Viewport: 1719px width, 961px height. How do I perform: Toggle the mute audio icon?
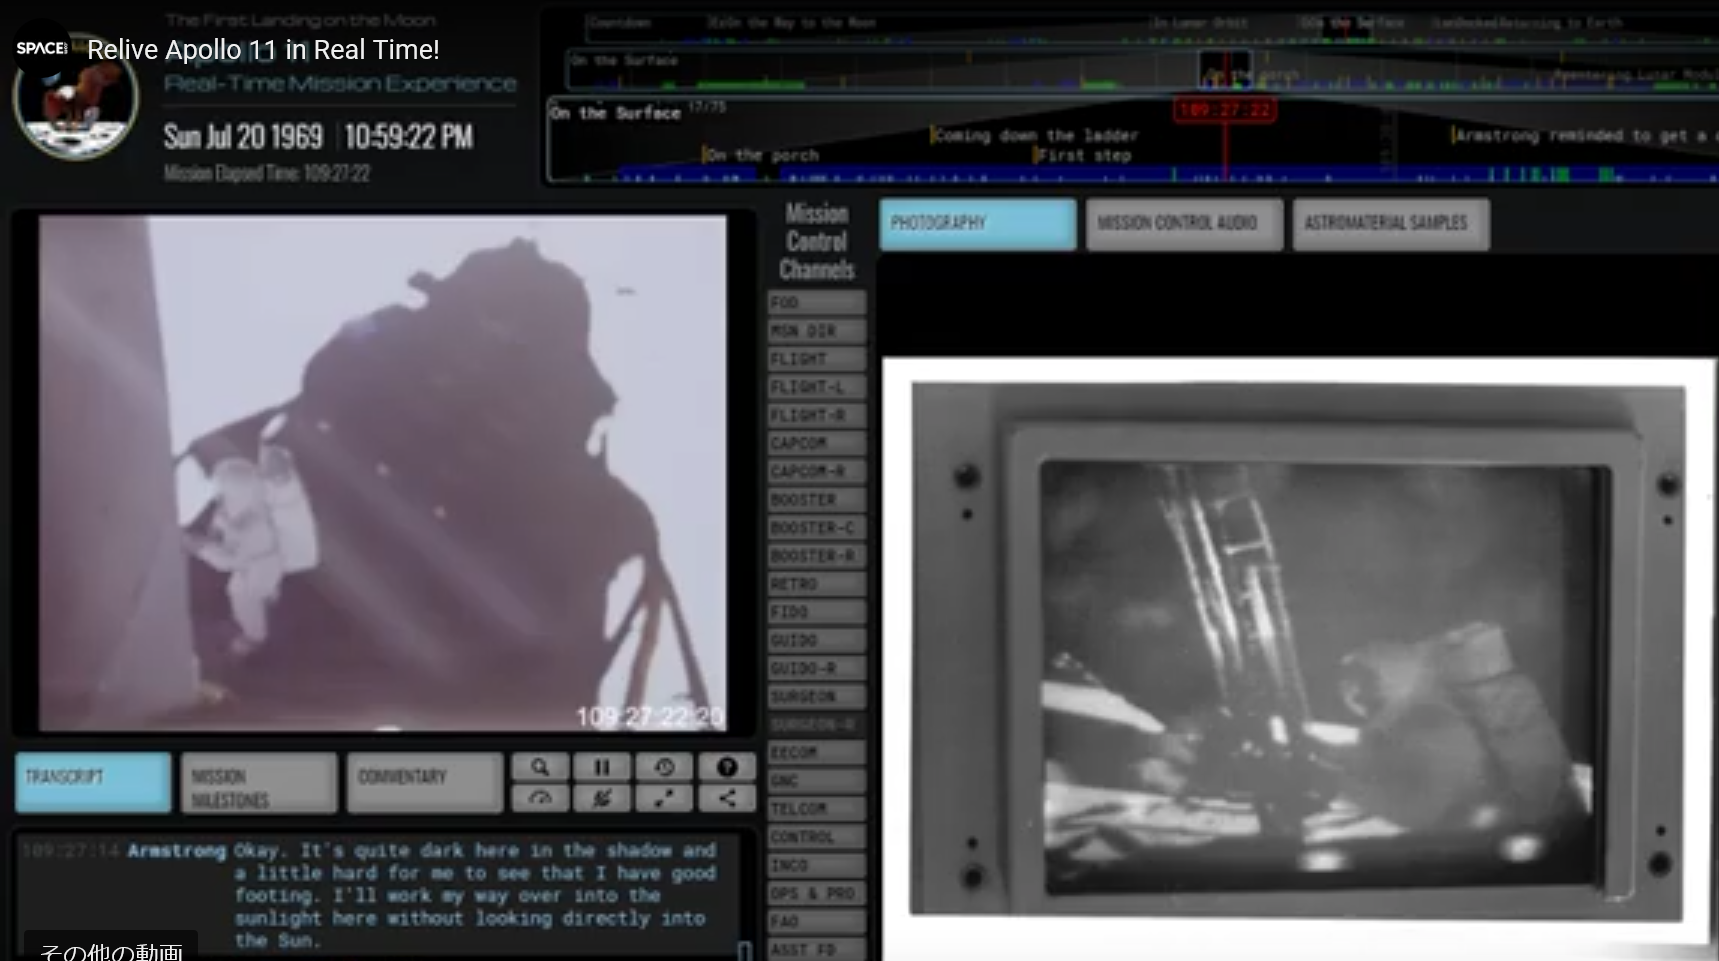[x=602, y=798]
